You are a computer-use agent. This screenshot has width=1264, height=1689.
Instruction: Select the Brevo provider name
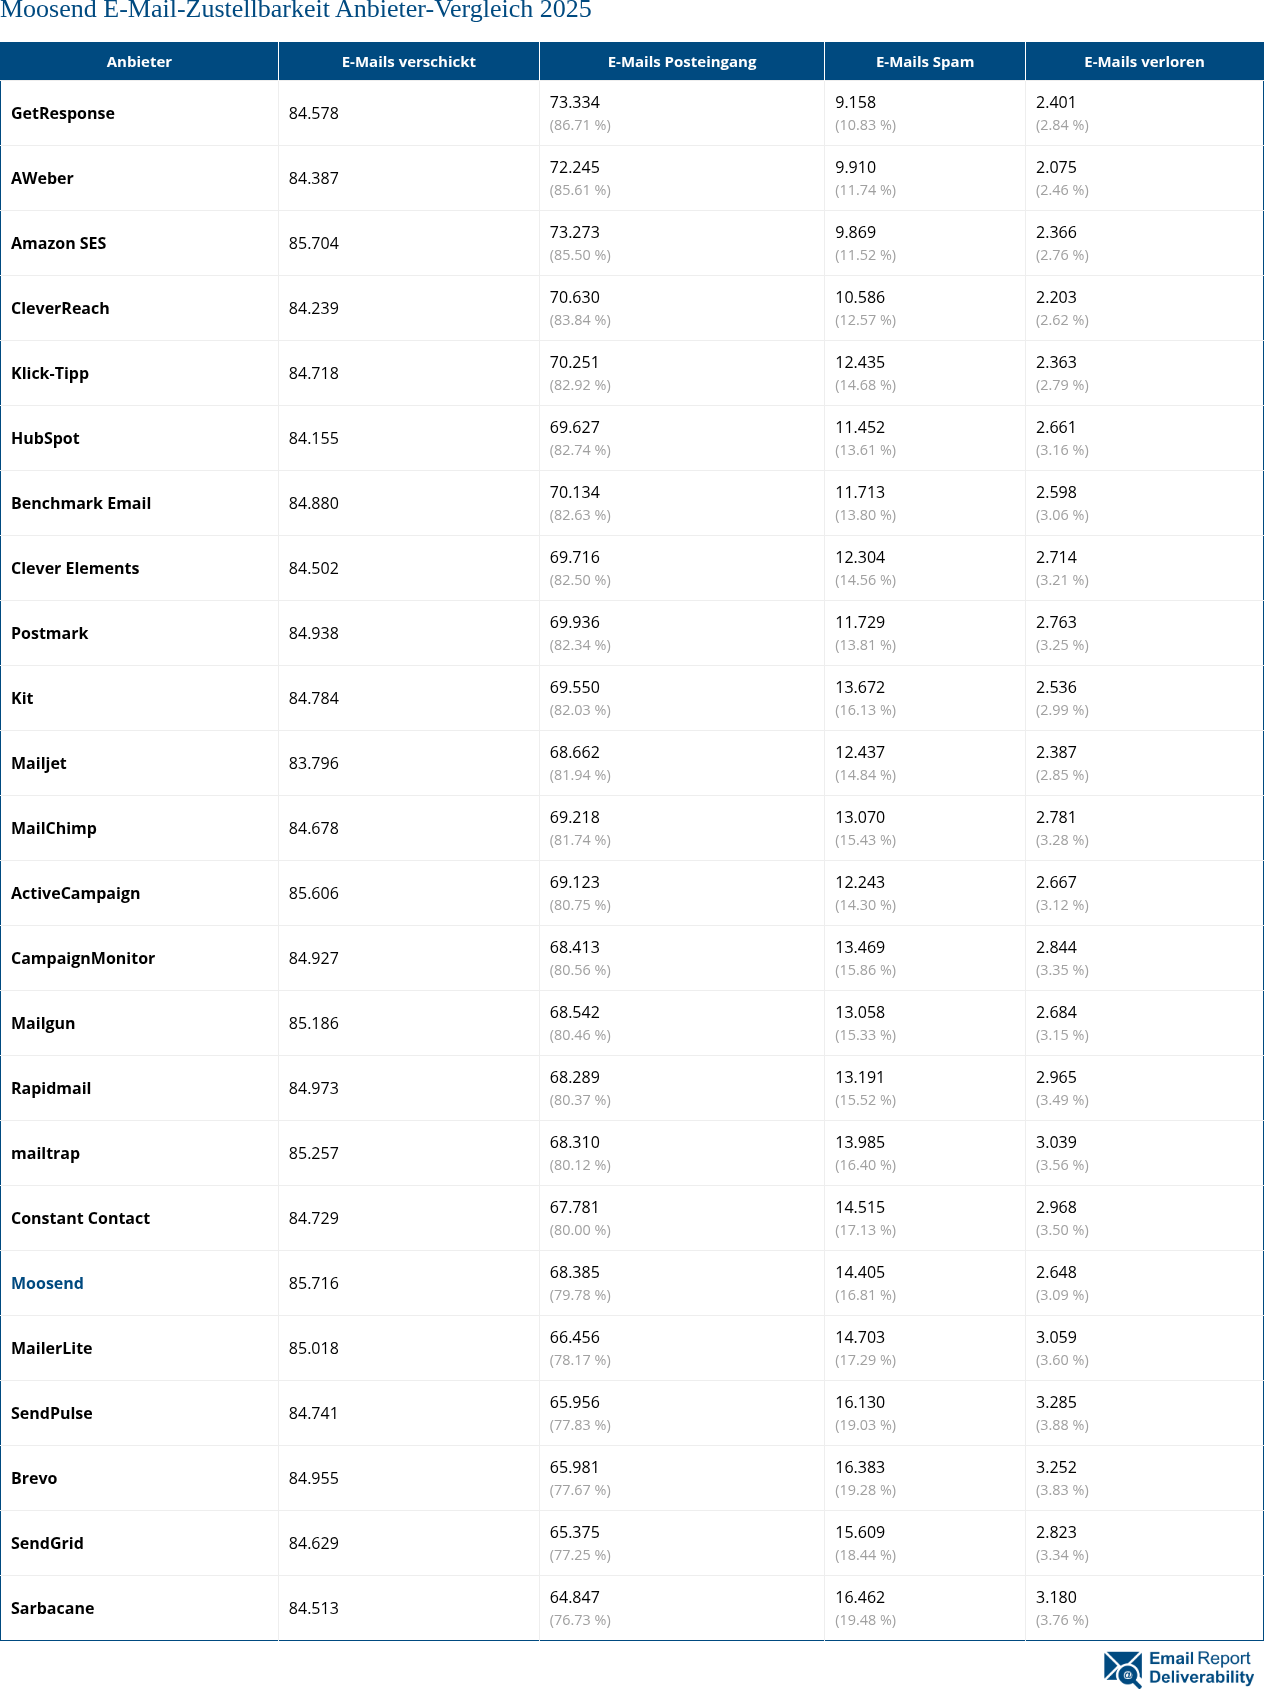pos(34,1478)
